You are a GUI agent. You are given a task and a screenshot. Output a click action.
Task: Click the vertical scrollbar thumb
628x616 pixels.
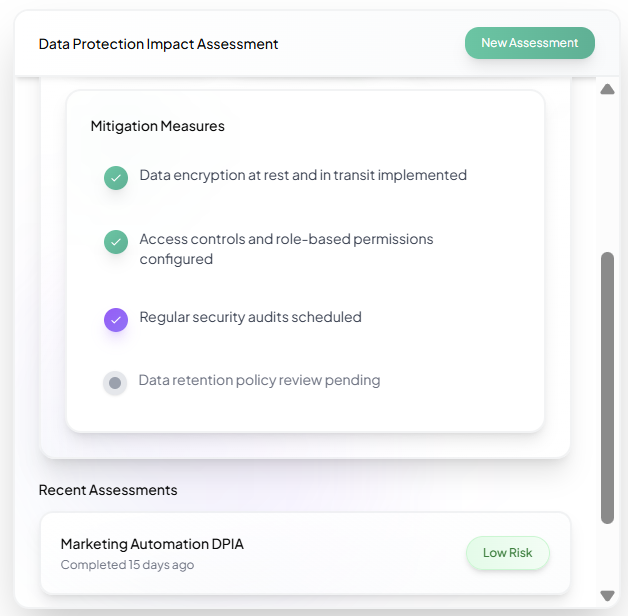607,387
